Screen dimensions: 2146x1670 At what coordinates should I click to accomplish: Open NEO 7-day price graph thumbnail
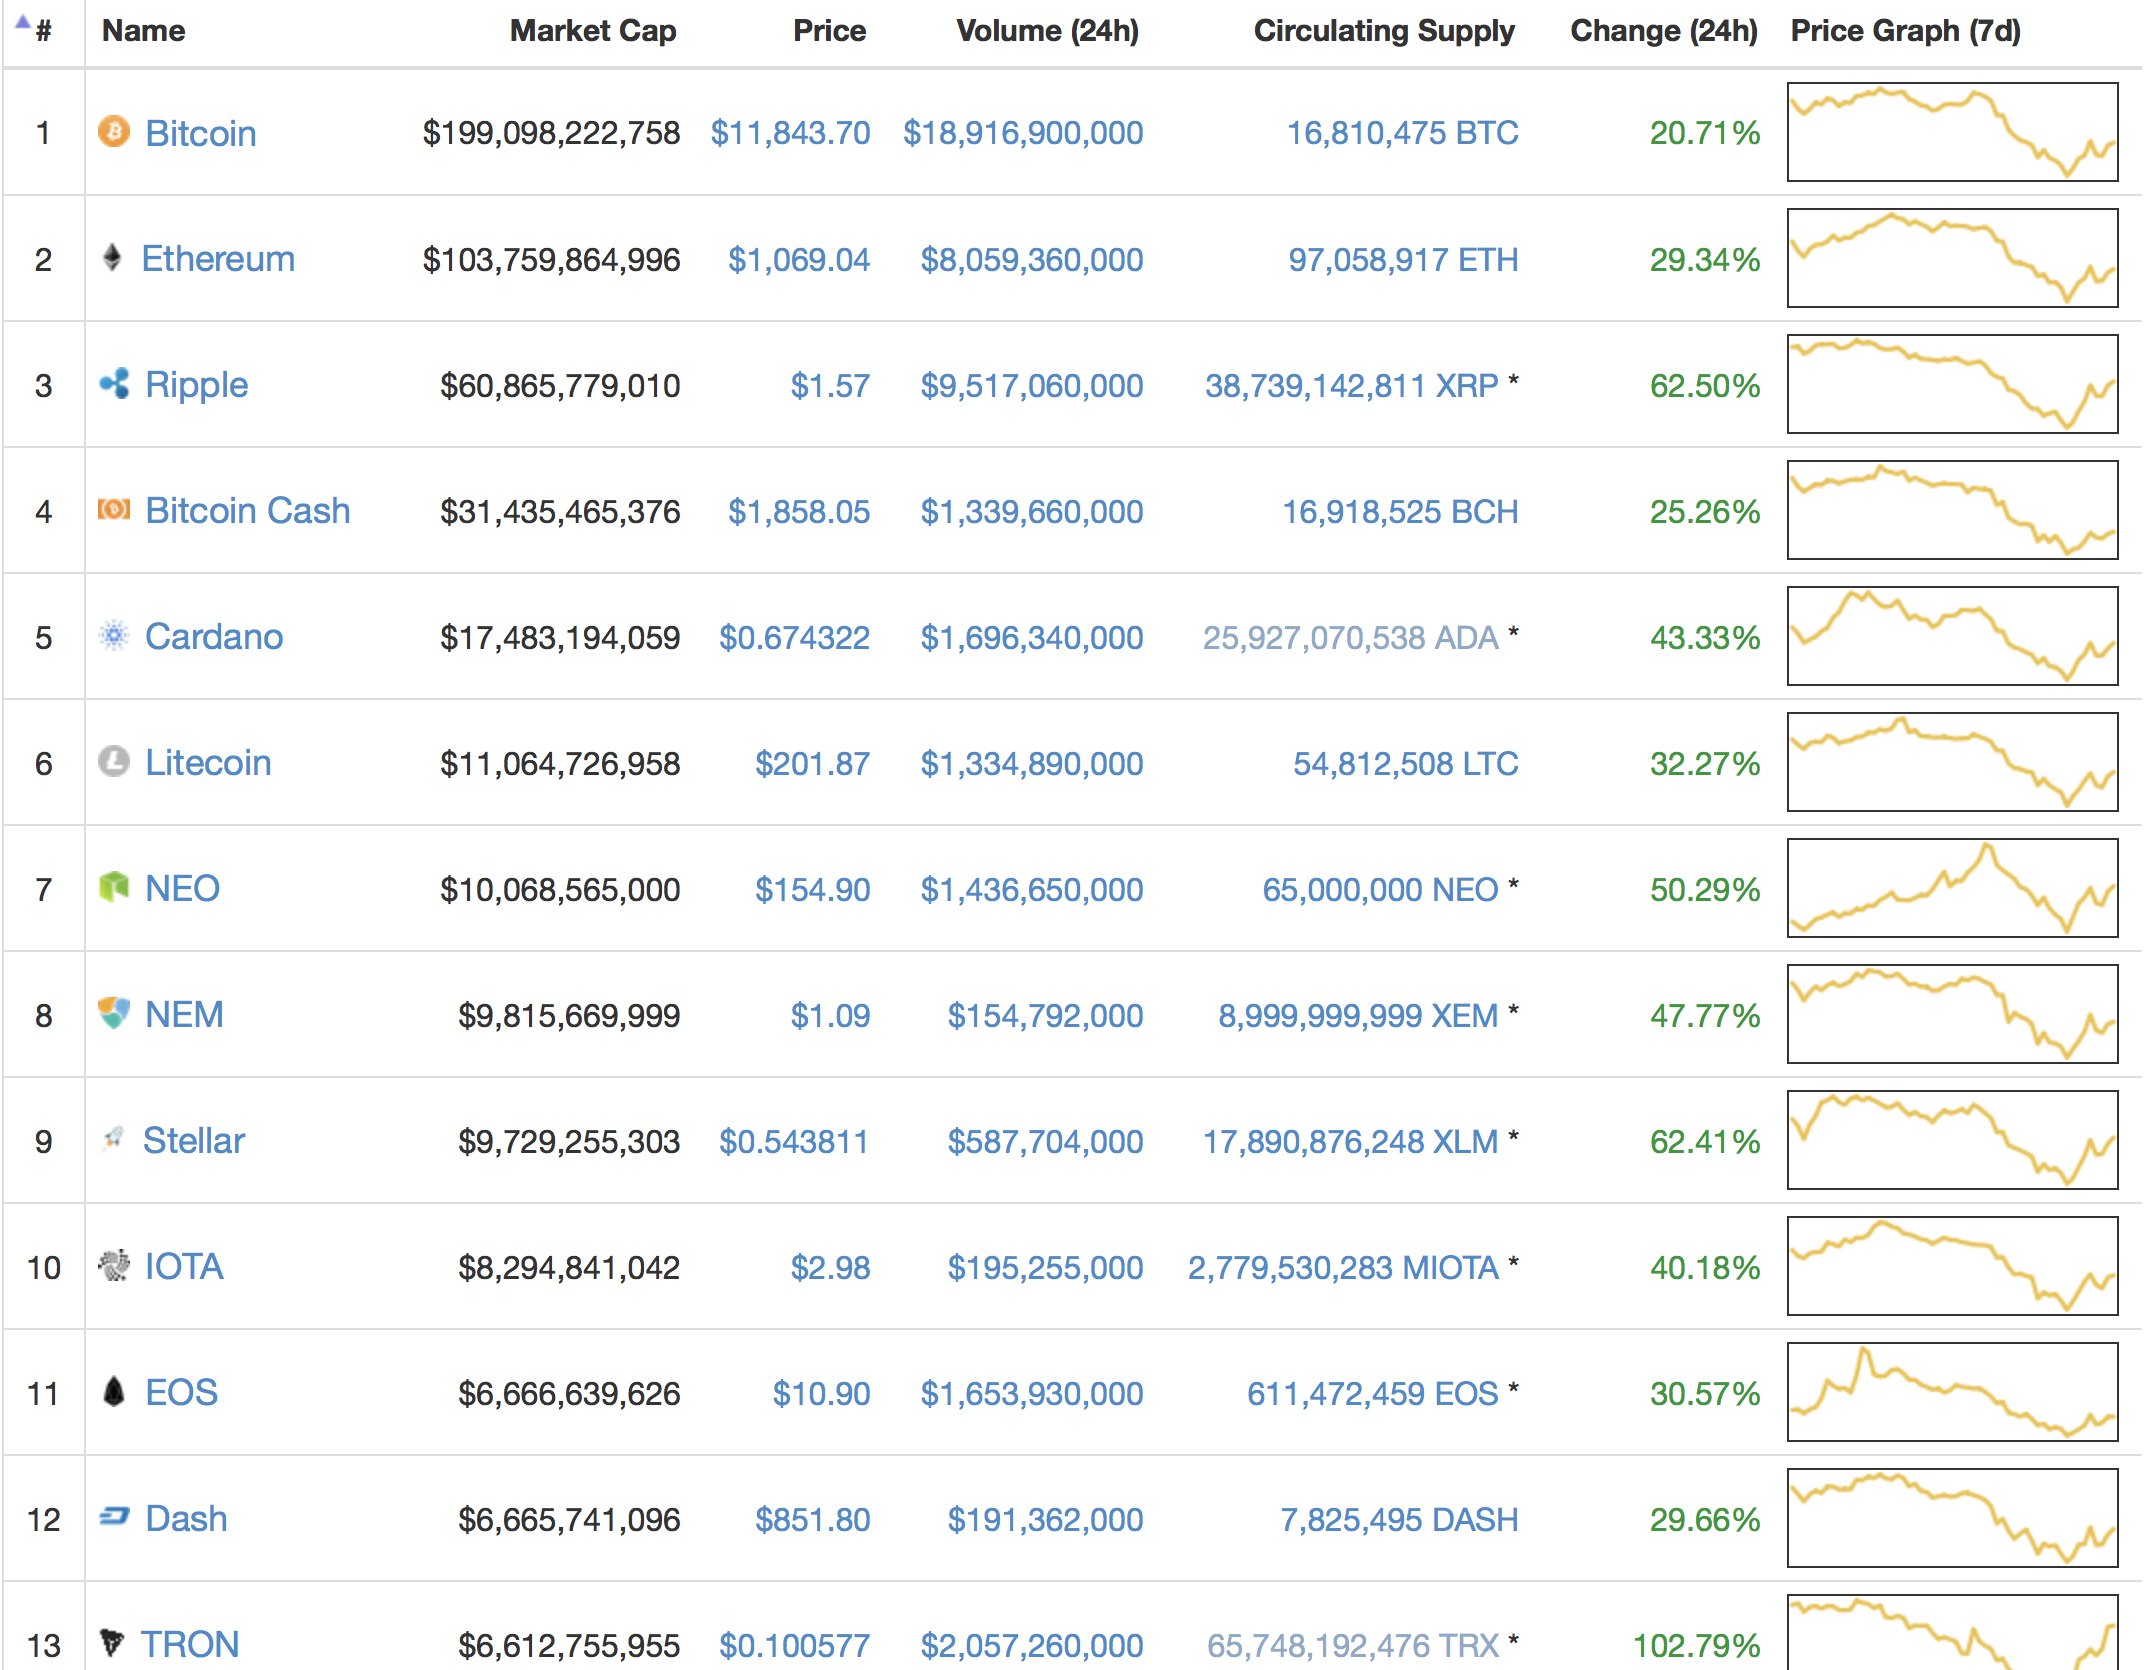click(x=1952, y=888)
